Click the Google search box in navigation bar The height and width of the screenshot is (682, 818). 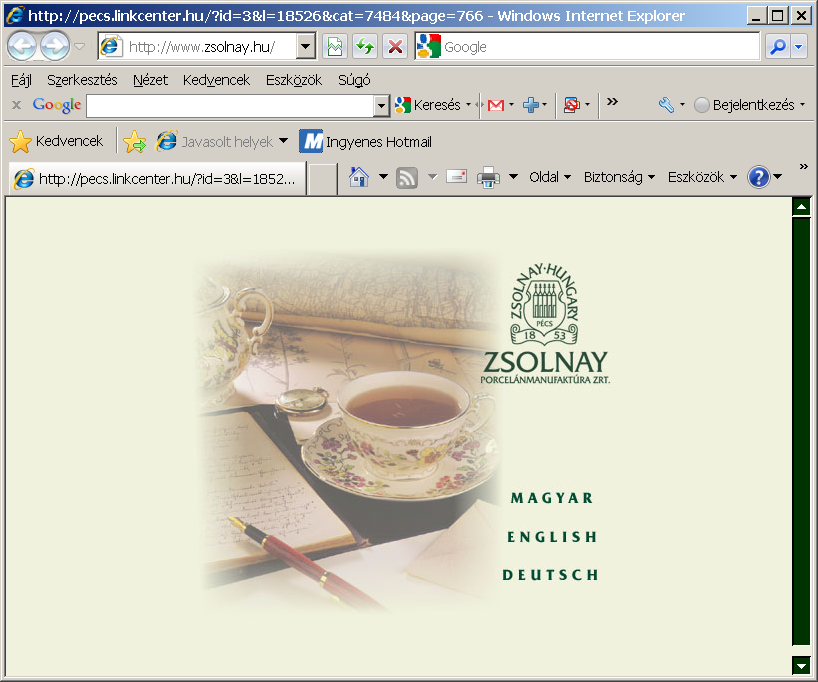[587, 47]
